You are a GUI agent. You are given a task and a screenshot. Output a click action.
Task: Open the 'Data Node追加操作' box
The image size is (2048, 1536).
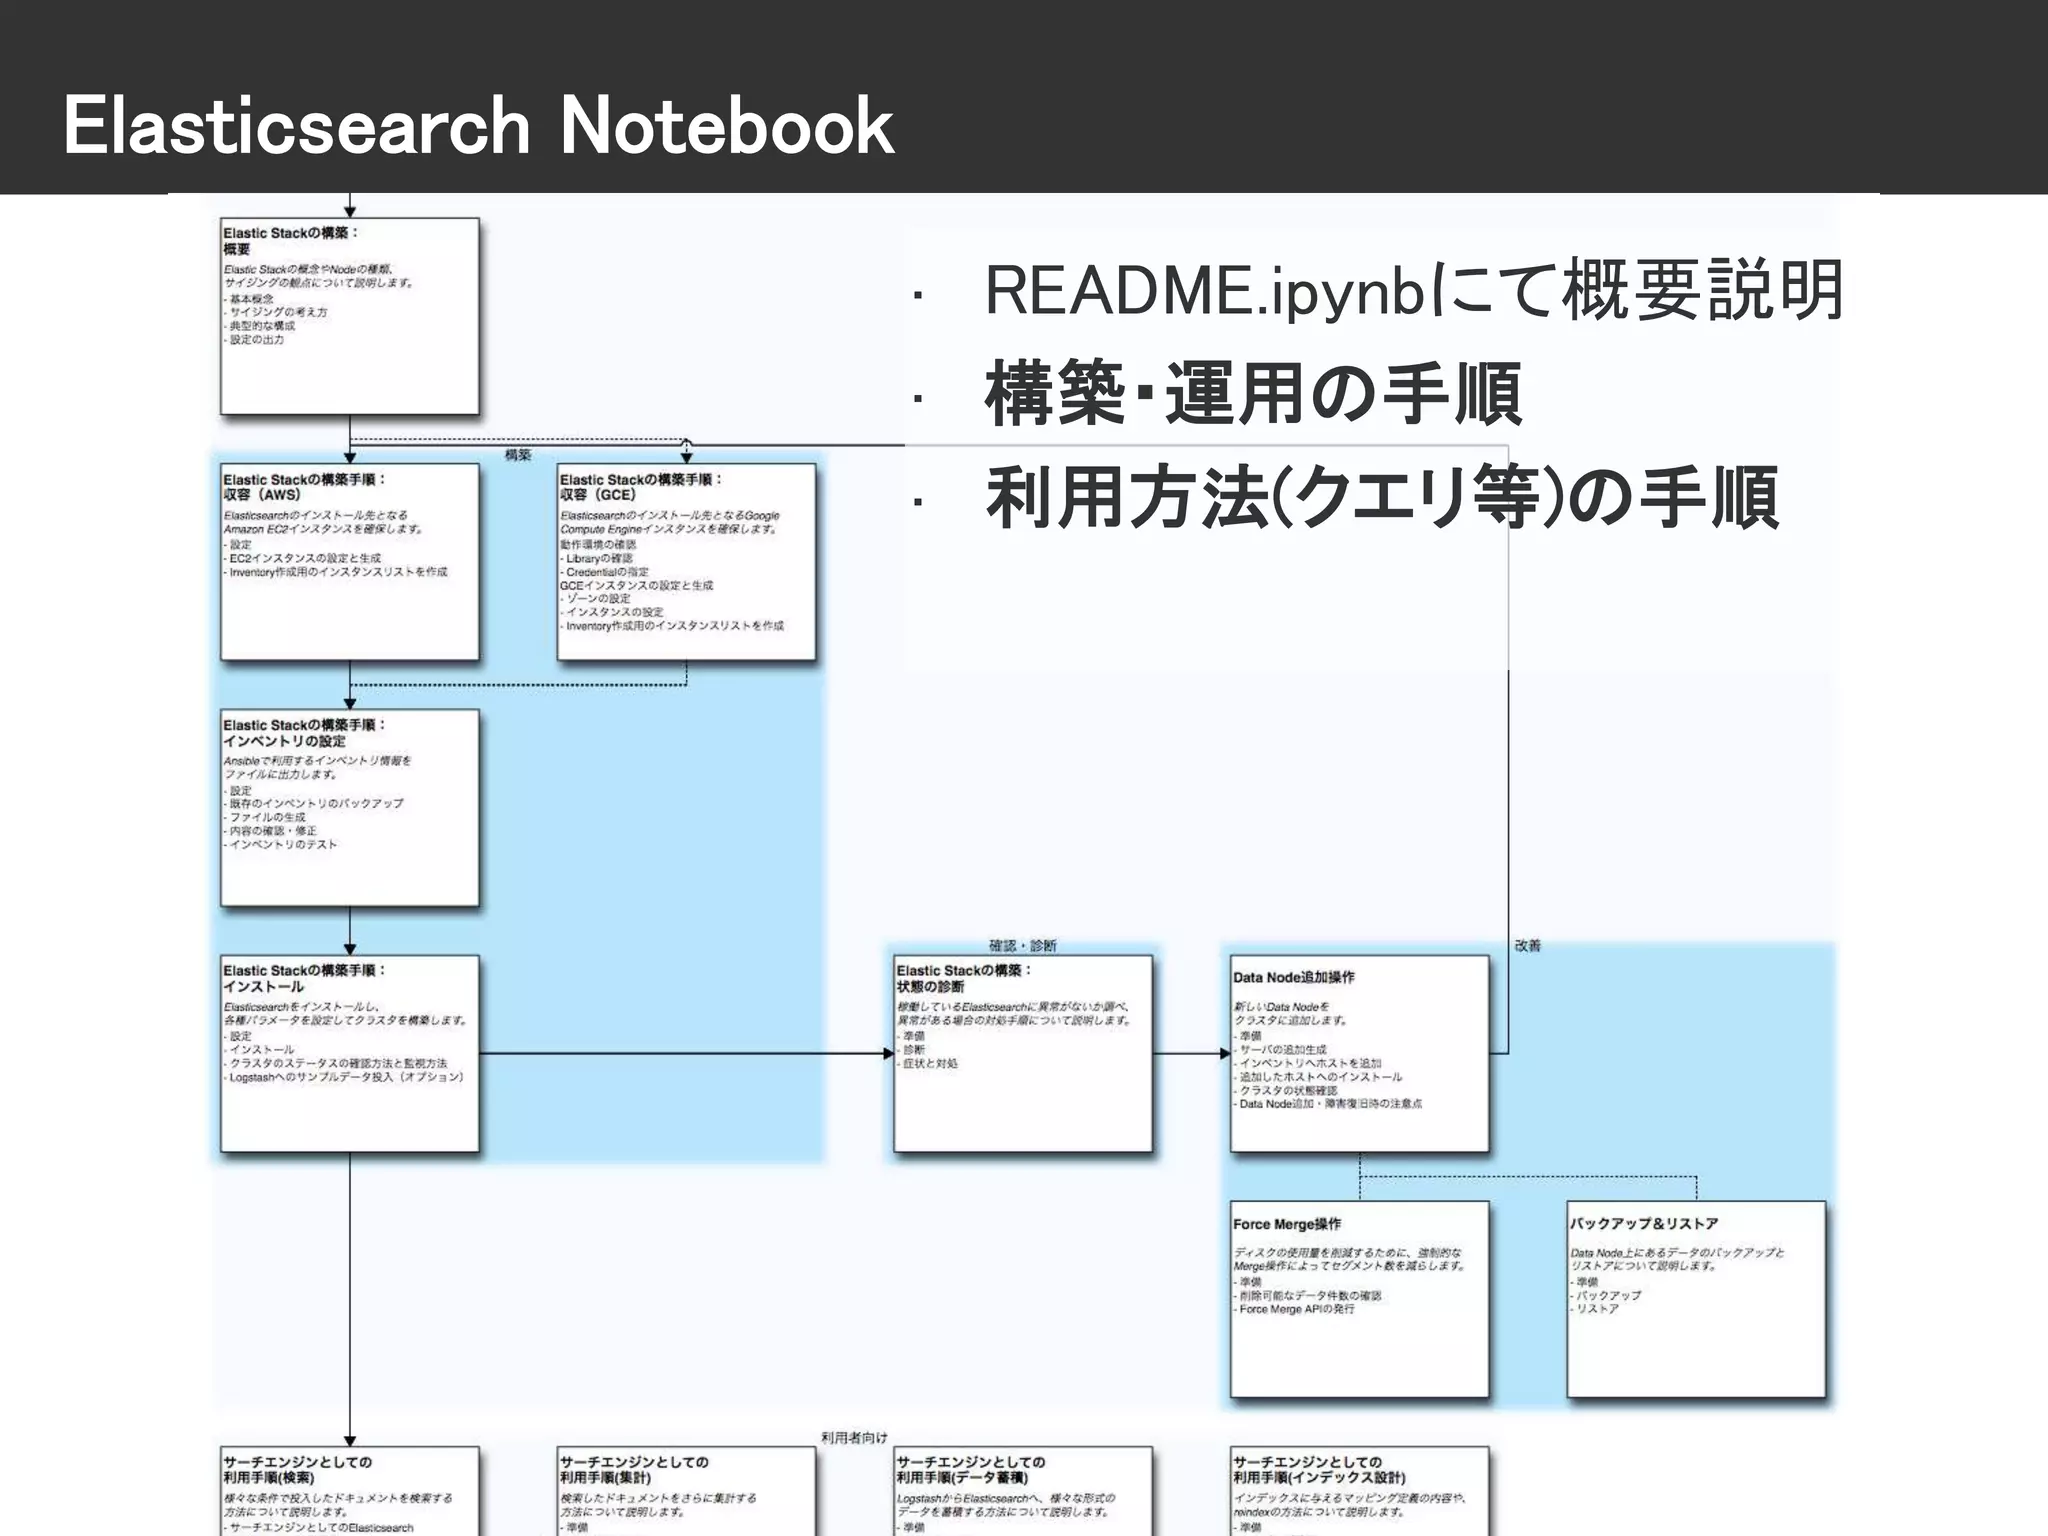coord(1359,1054)
